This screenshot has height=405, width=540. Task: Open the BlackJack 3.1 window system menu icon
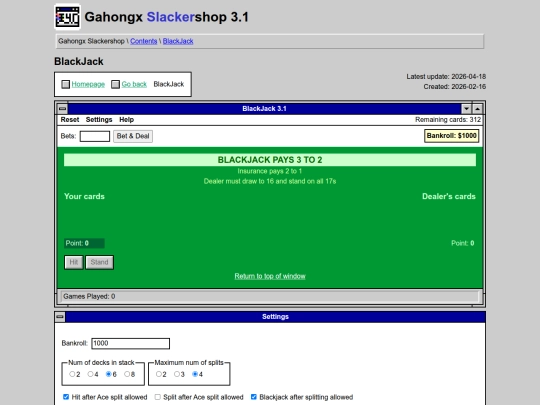coord(62,109)
